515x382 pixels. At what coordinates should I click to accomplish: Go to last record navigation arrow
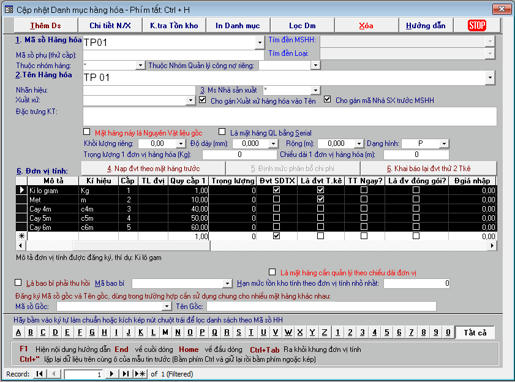(x=125, y=374)
